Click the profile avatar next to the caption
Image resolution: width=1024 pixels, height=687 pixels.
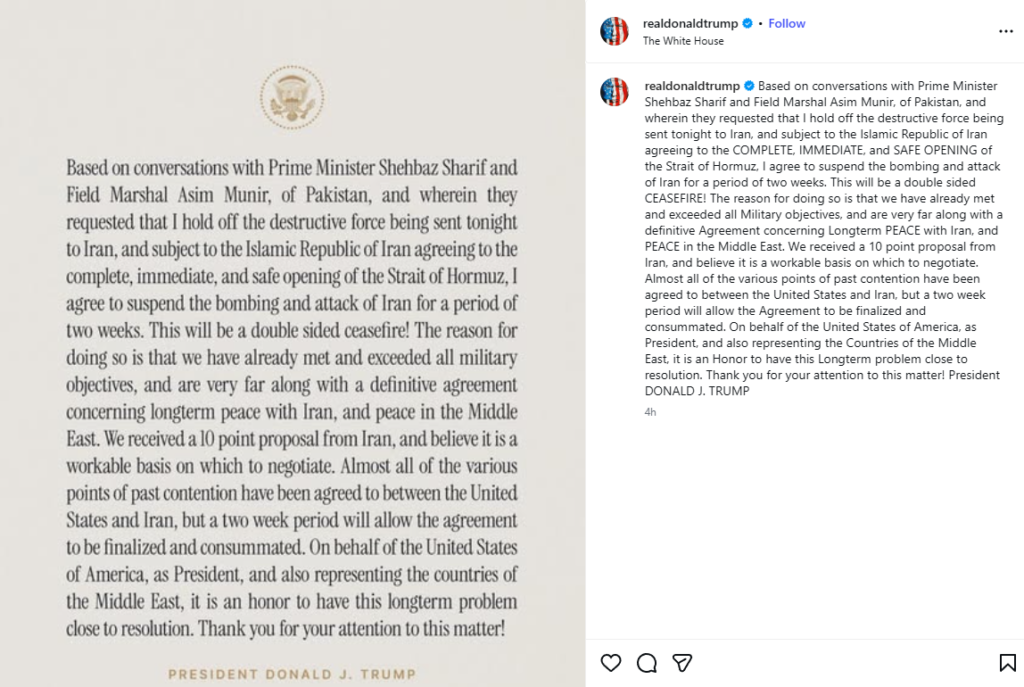point(614,92)
